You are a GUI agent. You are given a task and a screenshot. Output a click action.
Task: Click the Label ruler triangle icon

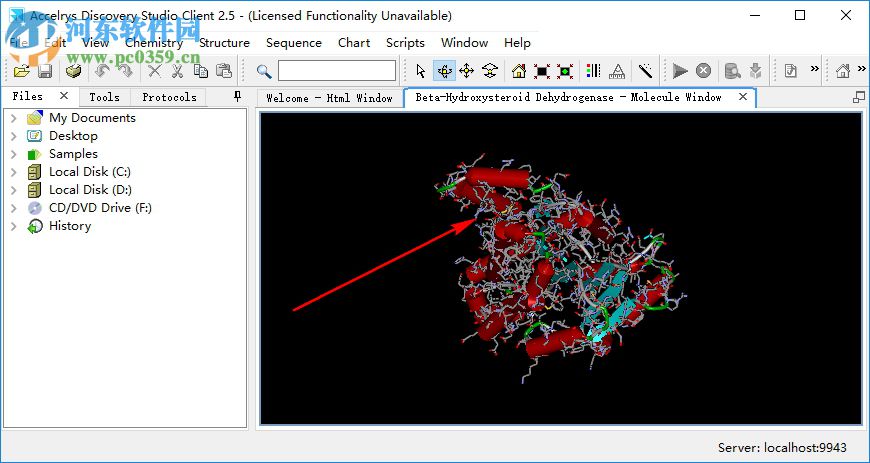point(616,71)
